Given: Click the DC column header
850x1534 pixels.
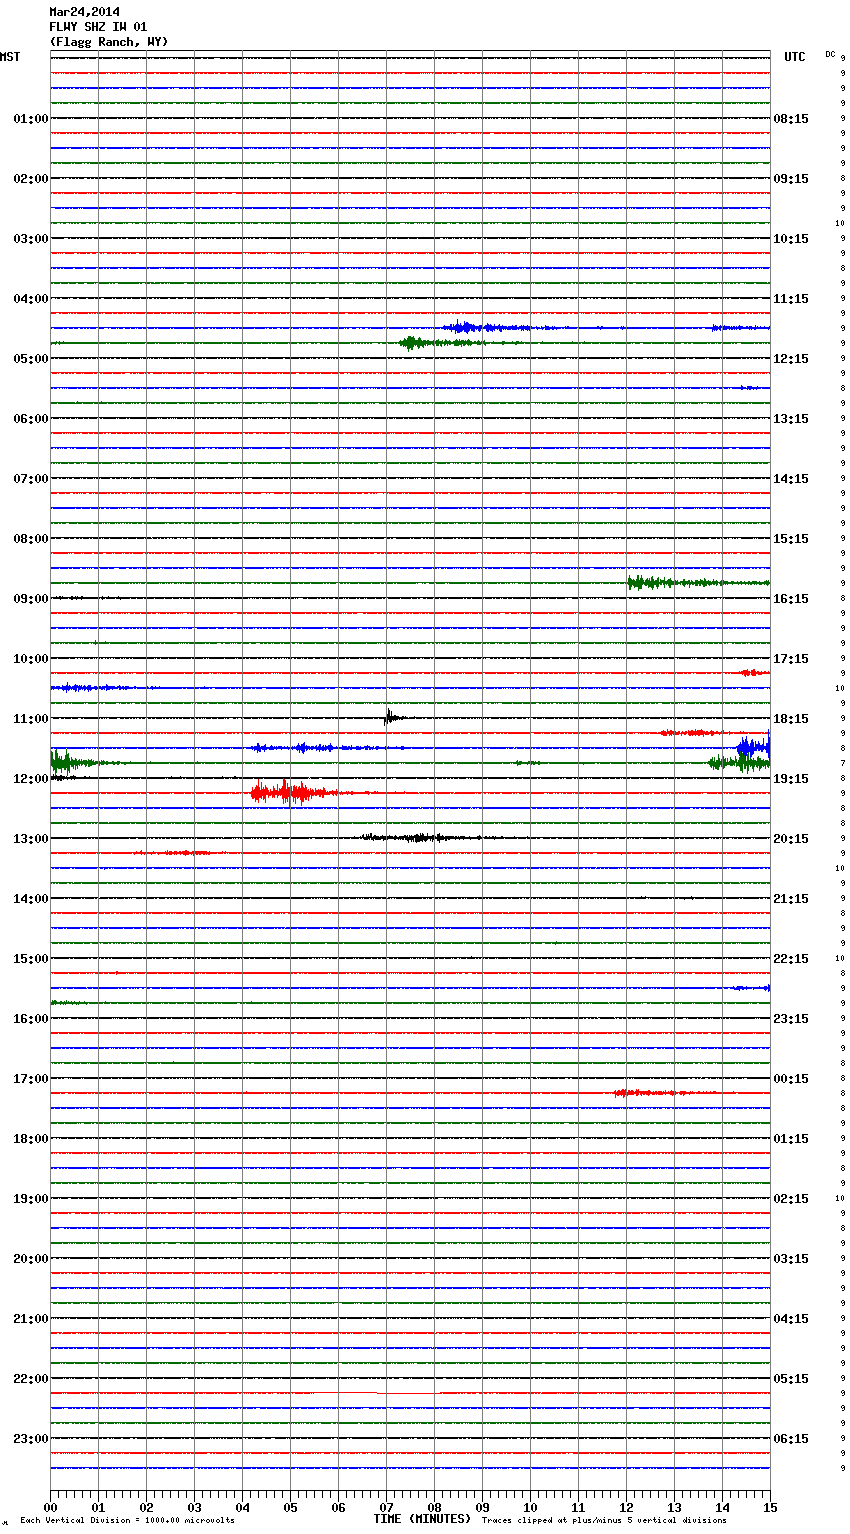Looking at the screenshot, I should (830, 54).
